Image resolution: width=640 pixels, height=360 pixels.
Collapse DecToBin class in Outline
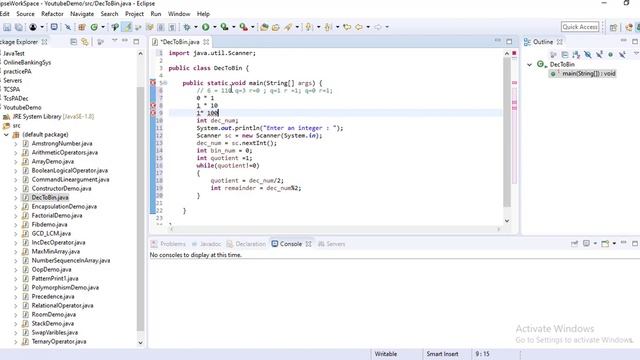click(529, 64)
